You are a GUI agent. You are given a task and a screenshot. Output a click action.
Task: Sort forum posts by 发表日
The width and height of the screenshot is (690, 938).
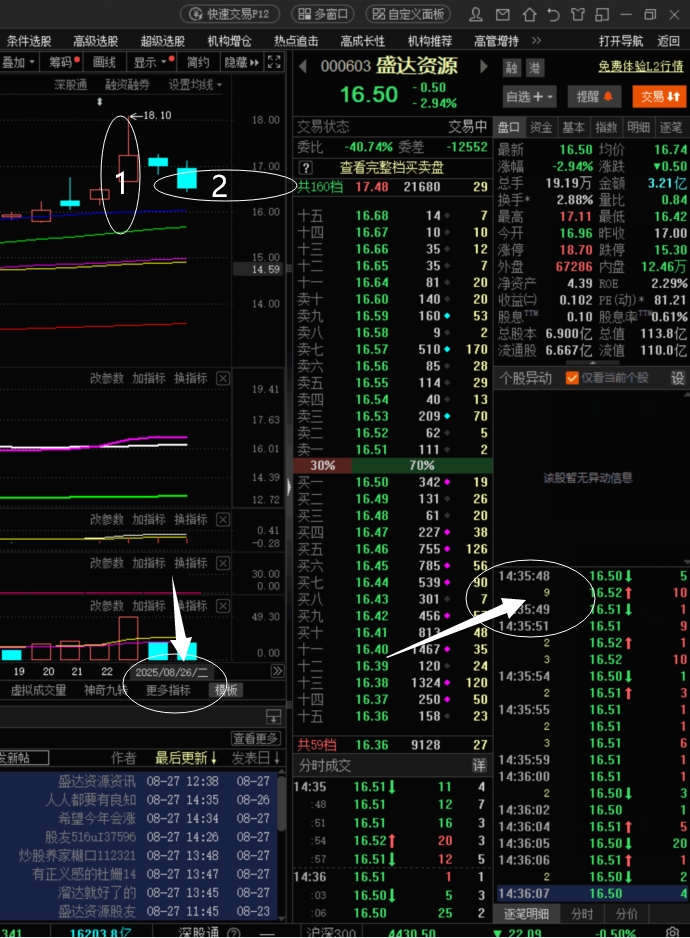[x=256, y=758]
